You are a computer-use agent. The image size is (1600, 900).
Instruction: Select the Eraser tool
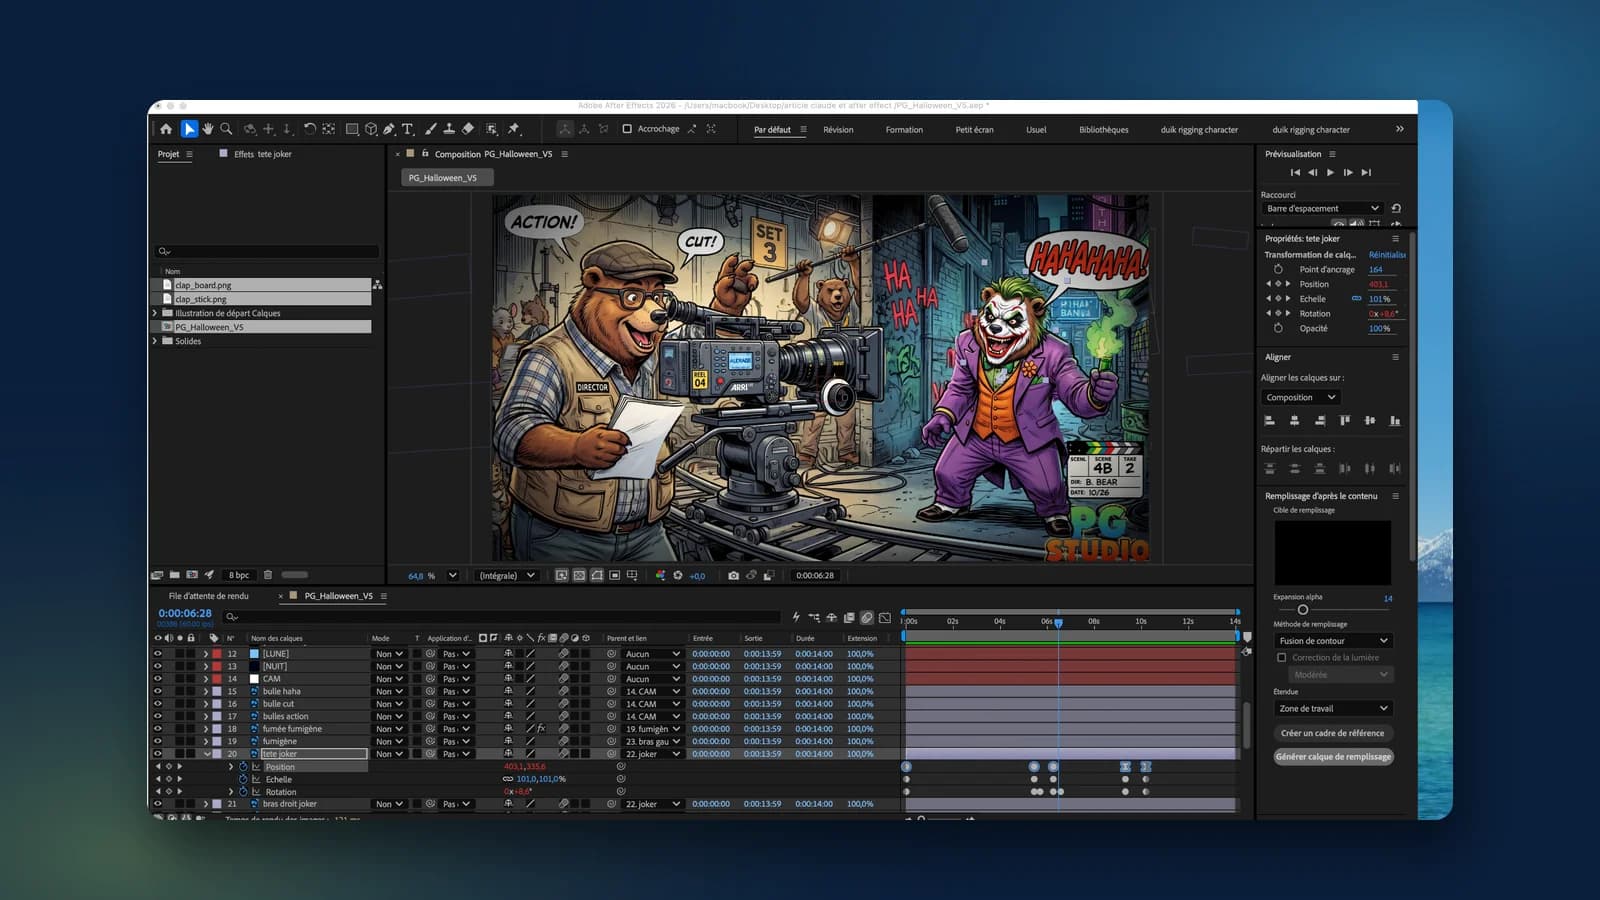pos(467,129)
